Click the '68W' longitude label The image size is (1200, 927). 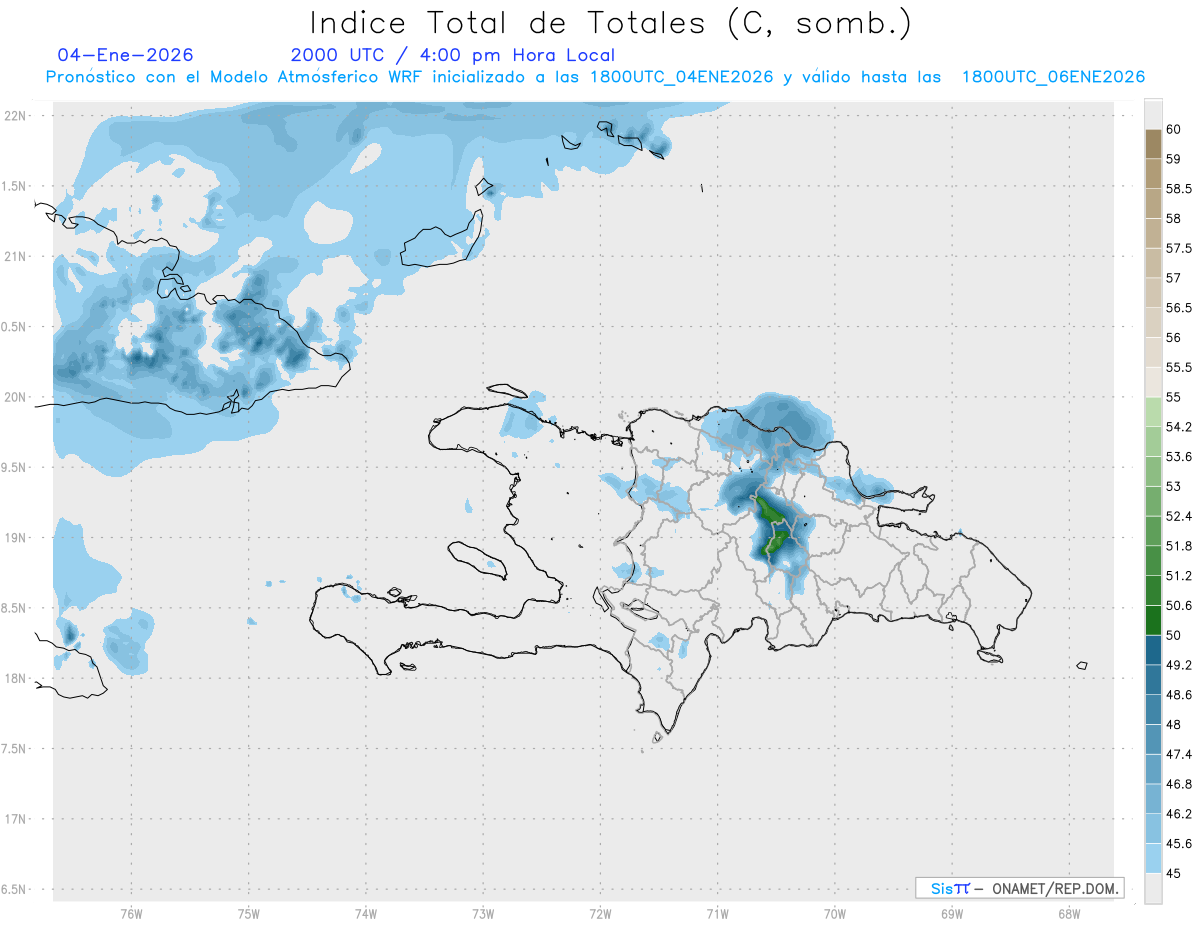click(x=1068, y=913)
